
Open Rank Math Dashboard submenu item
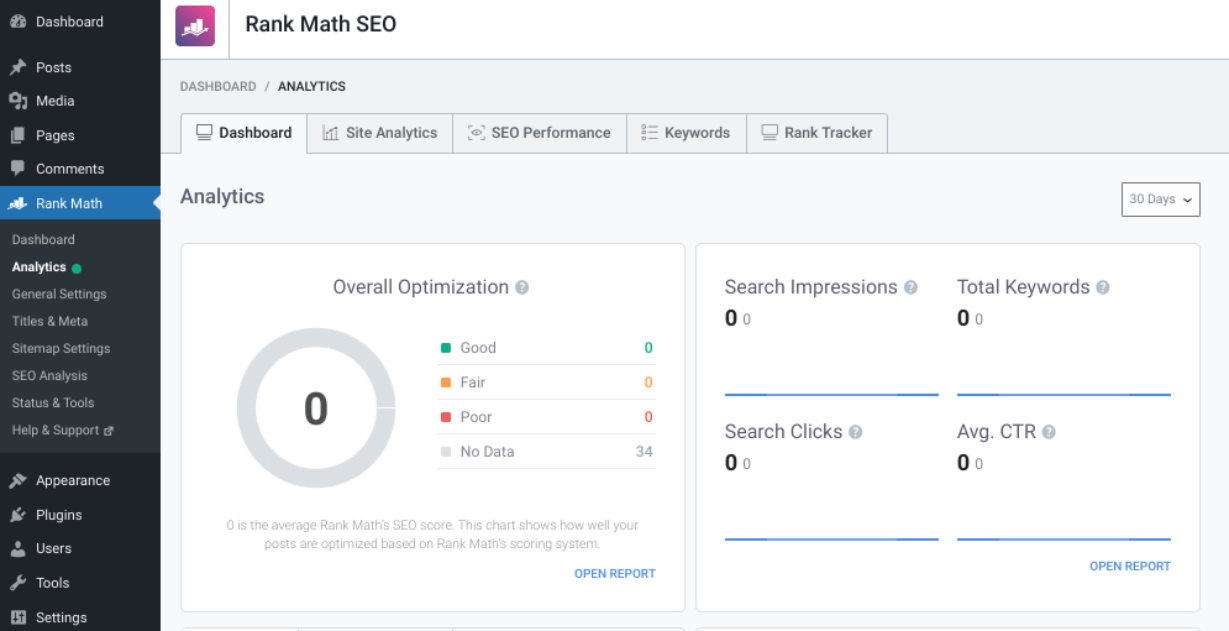(43, 240)
